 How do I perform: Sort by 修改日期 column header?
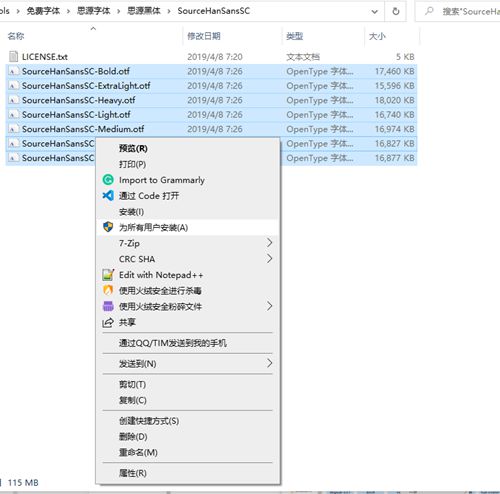pos(204,36)
